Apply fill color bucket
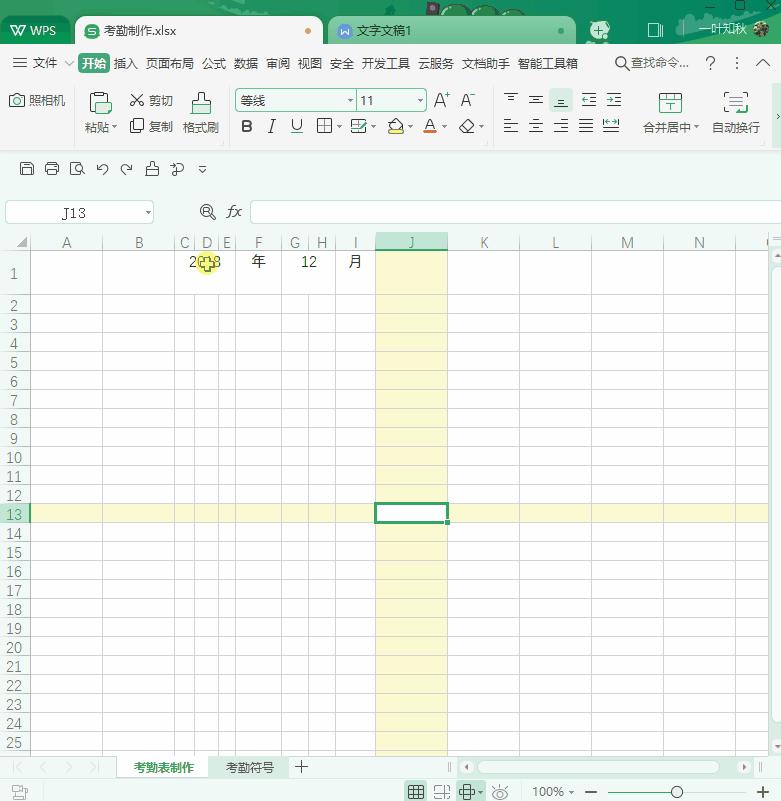The height and width of the screenshot is (801, 781). [396, 126]
